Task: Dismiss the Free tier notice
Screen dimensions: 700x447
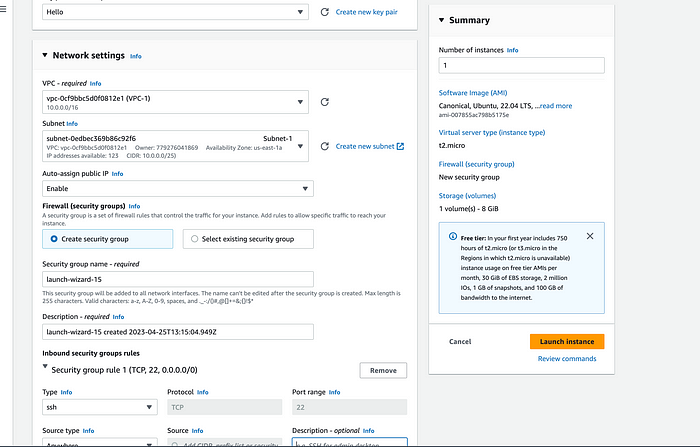Action: pos(590,236)
